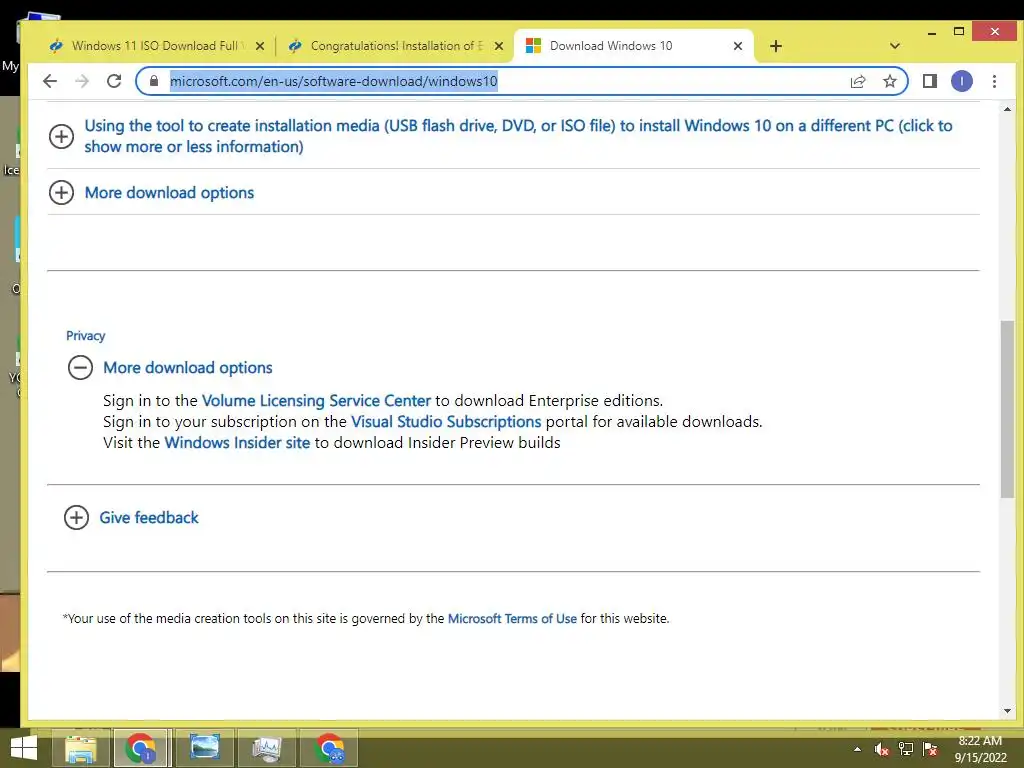Click the address bar URL

coord(334,81)
